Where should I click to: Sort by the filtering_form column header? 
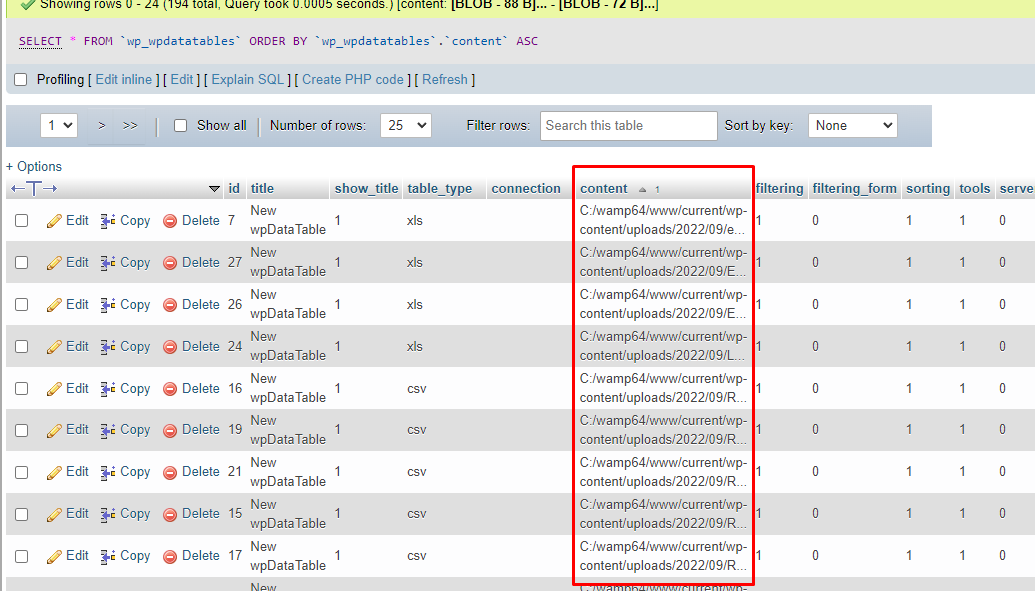854,188
